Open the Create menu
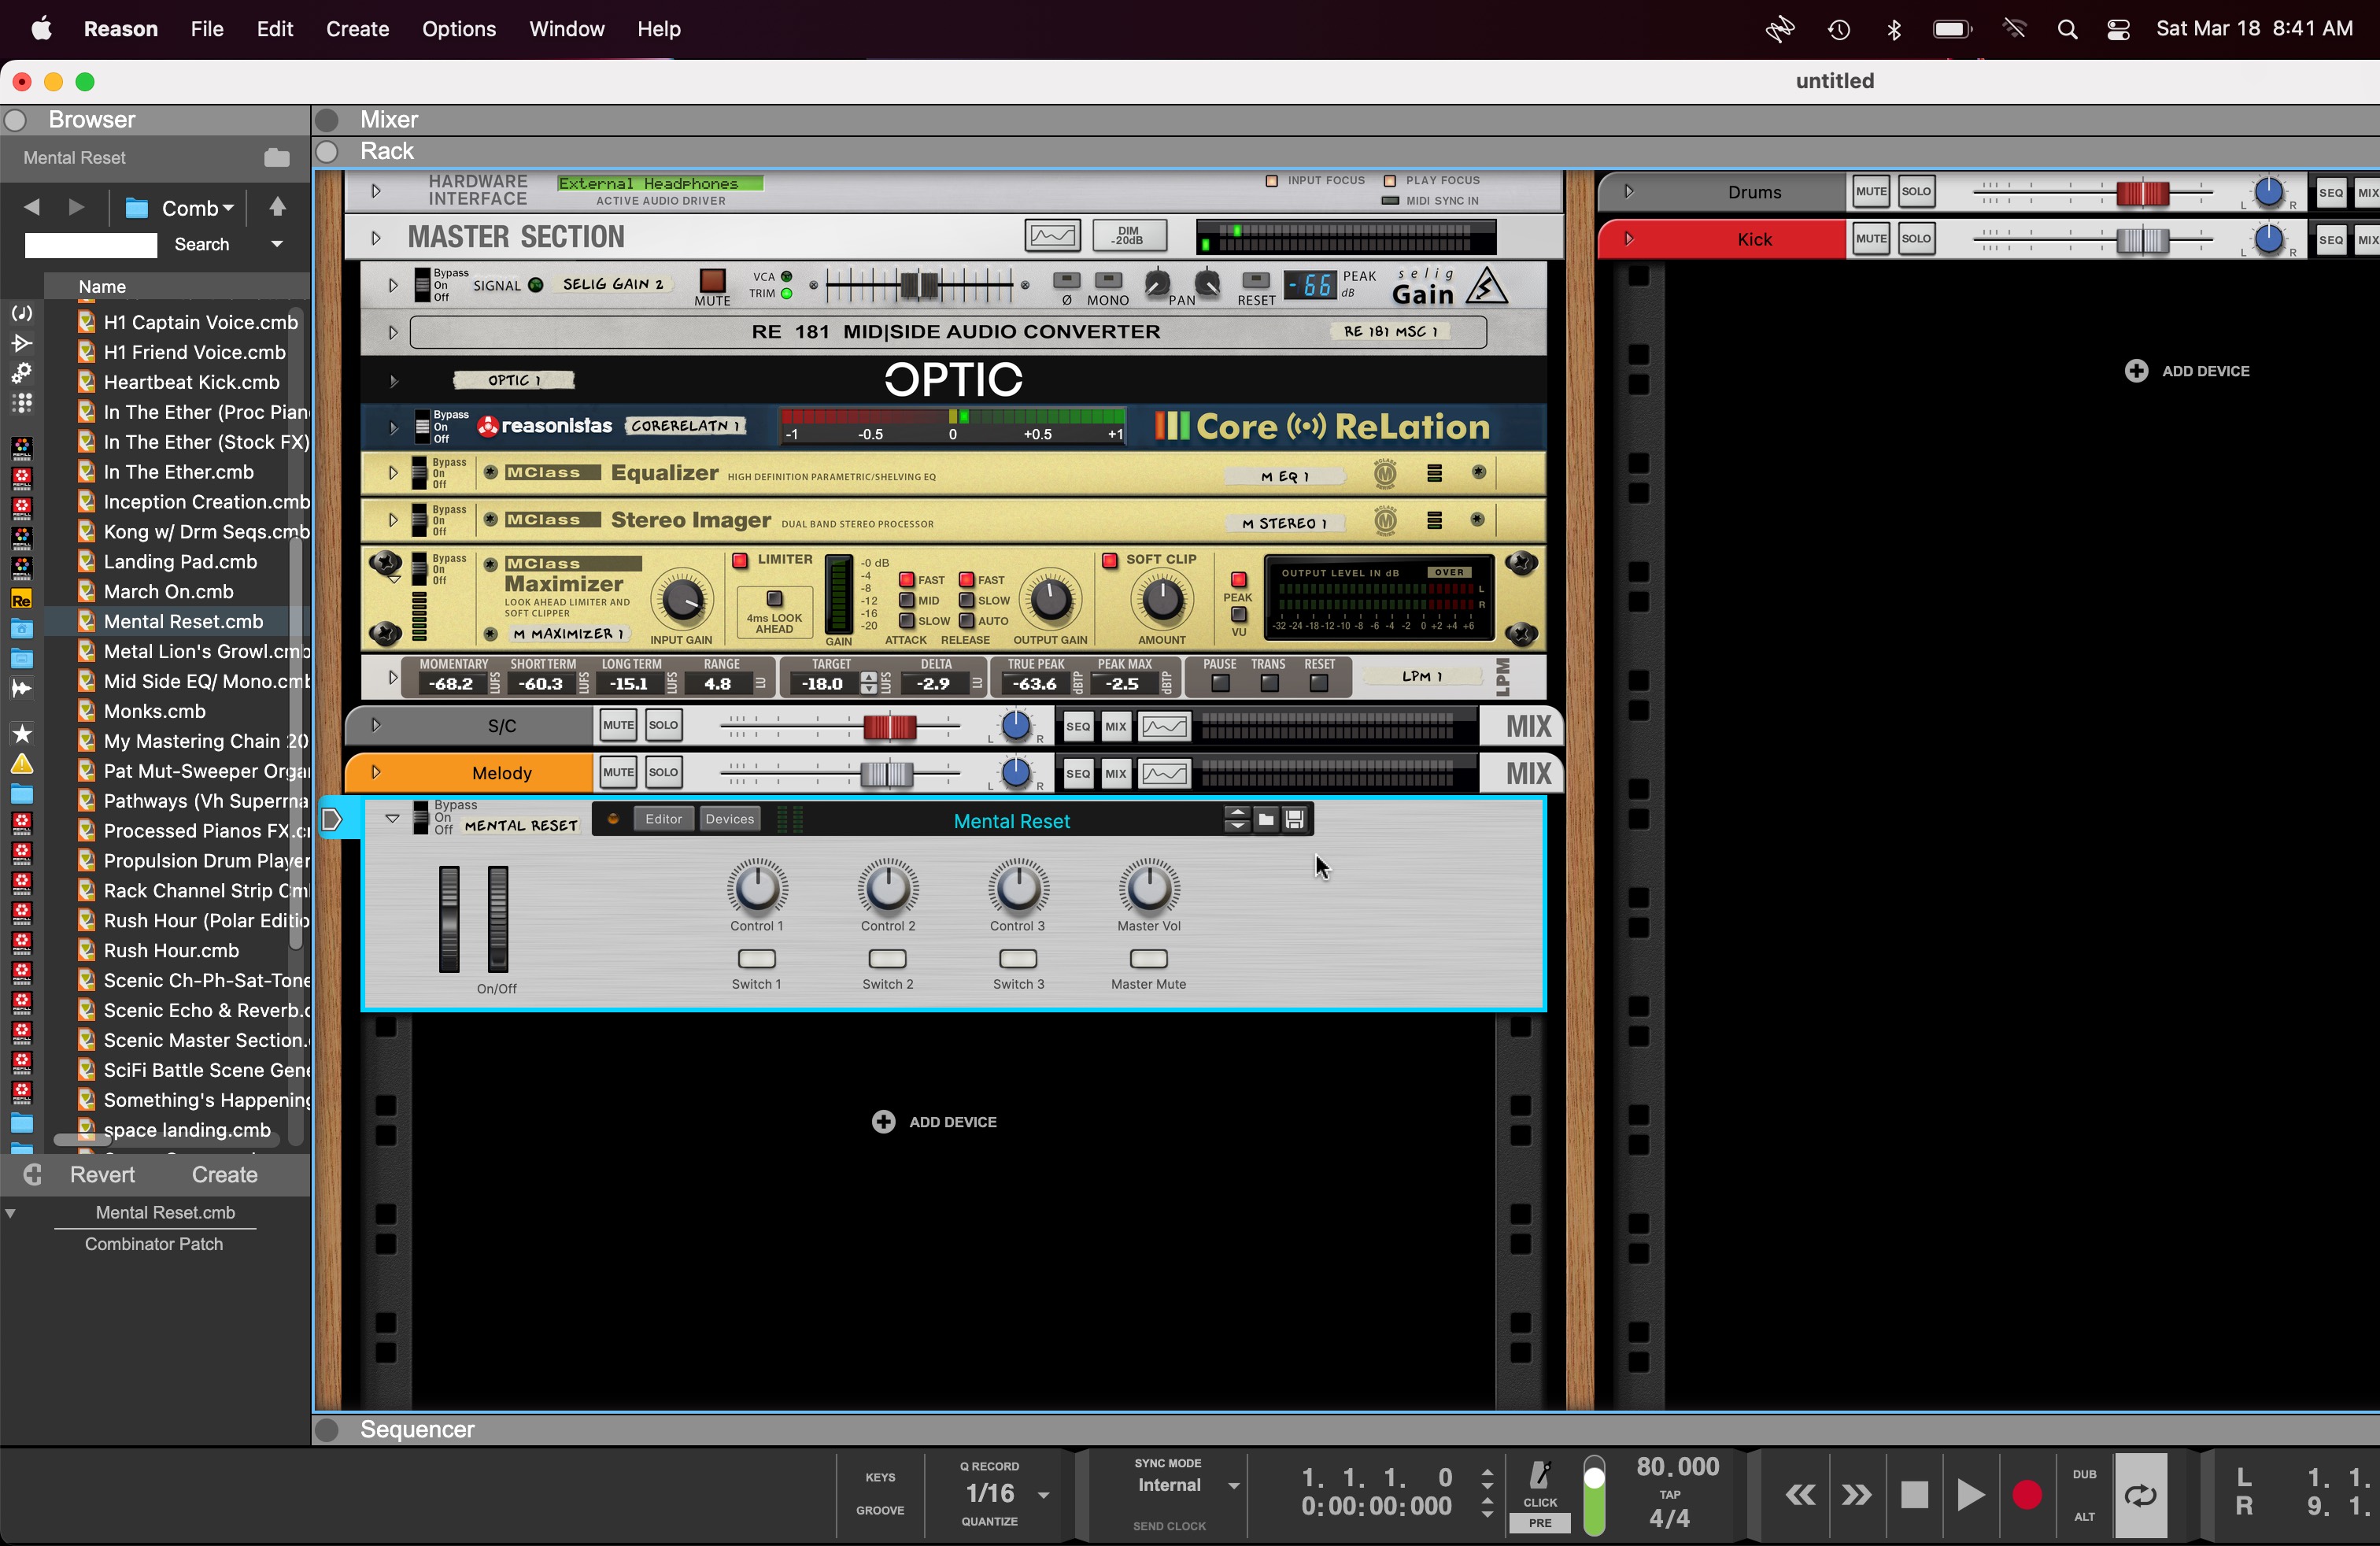 (357, 29)
